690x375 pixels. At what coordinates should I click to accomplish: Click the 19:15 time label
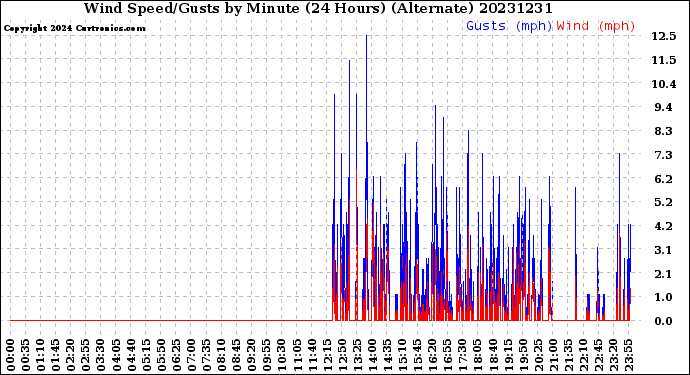pos(508,355)
